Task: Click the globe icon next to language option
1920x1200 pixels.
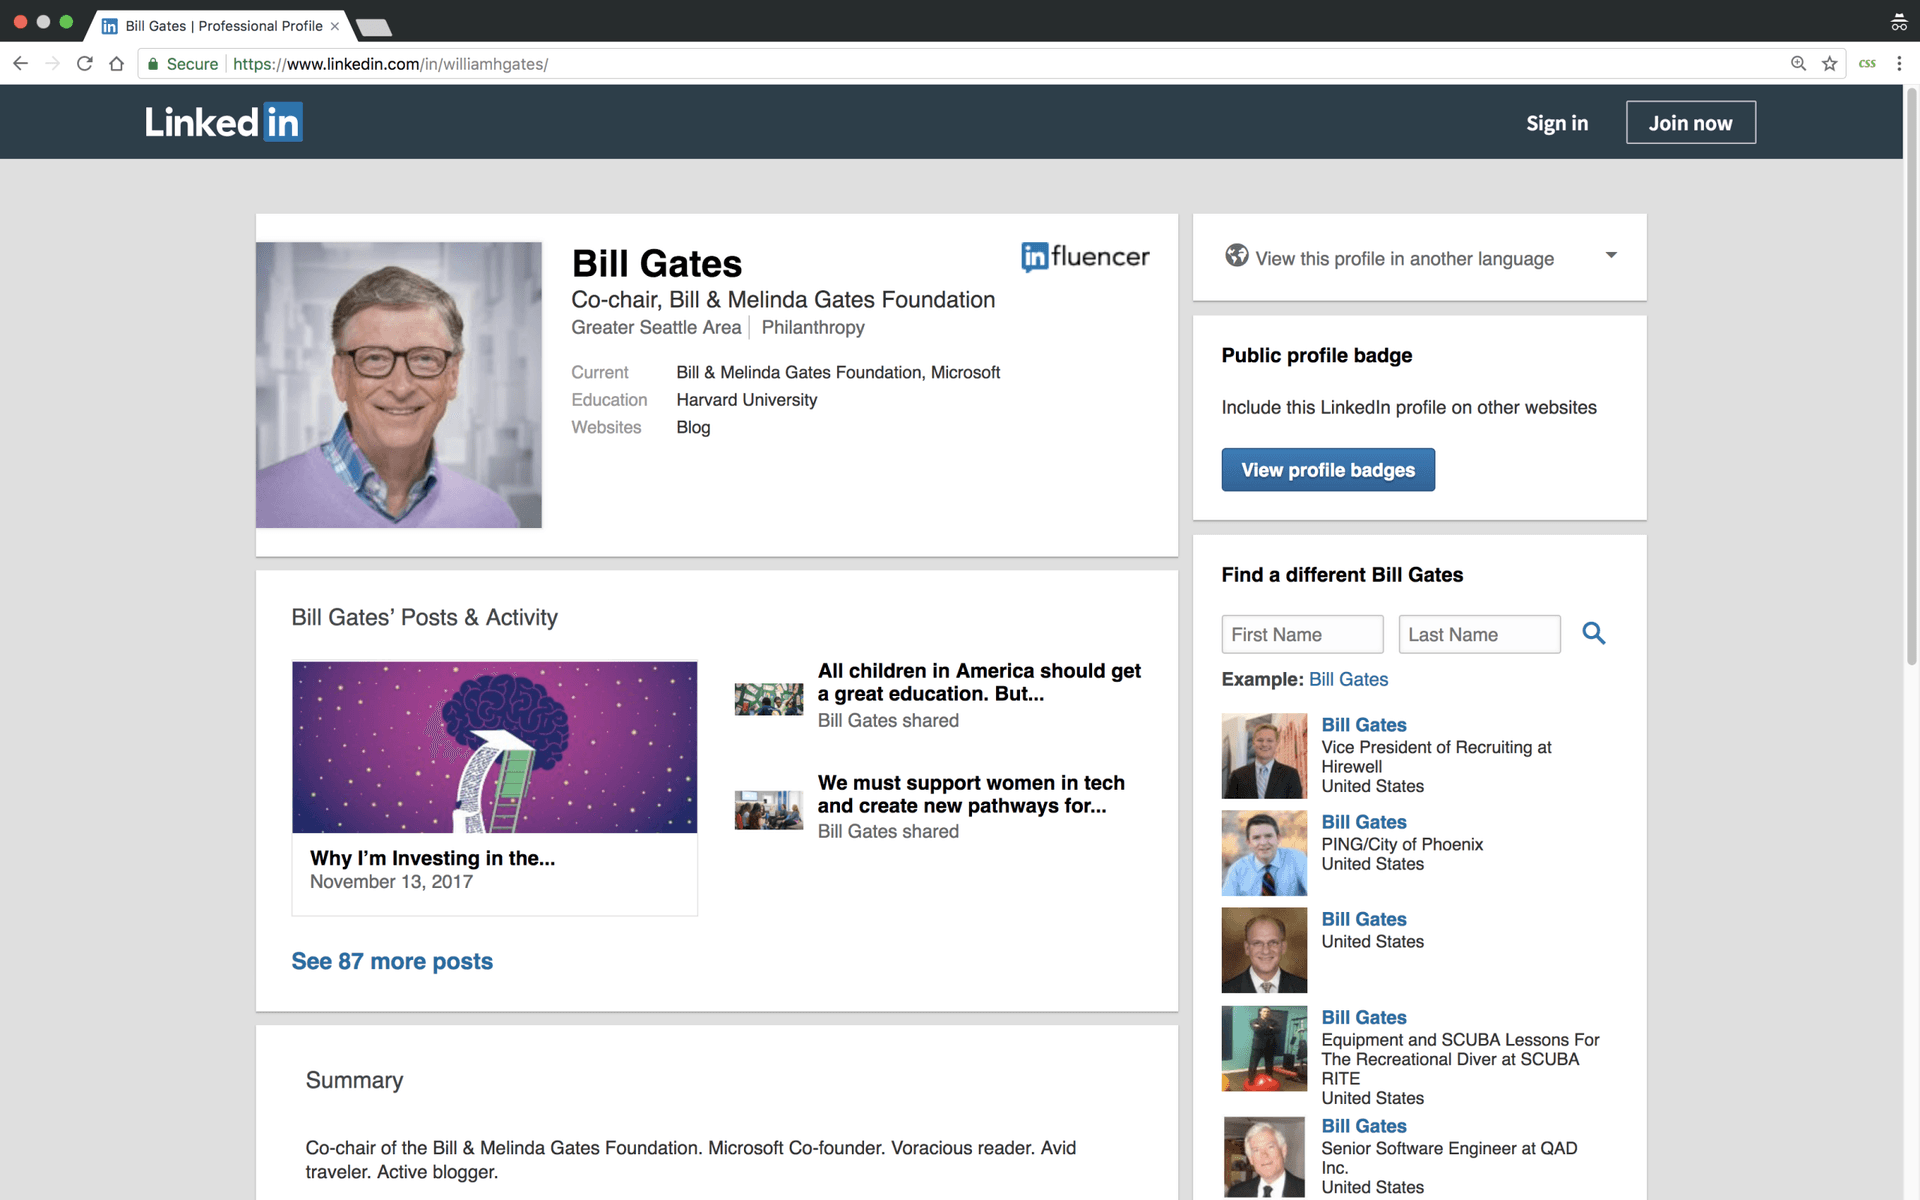Action: 1236,256
